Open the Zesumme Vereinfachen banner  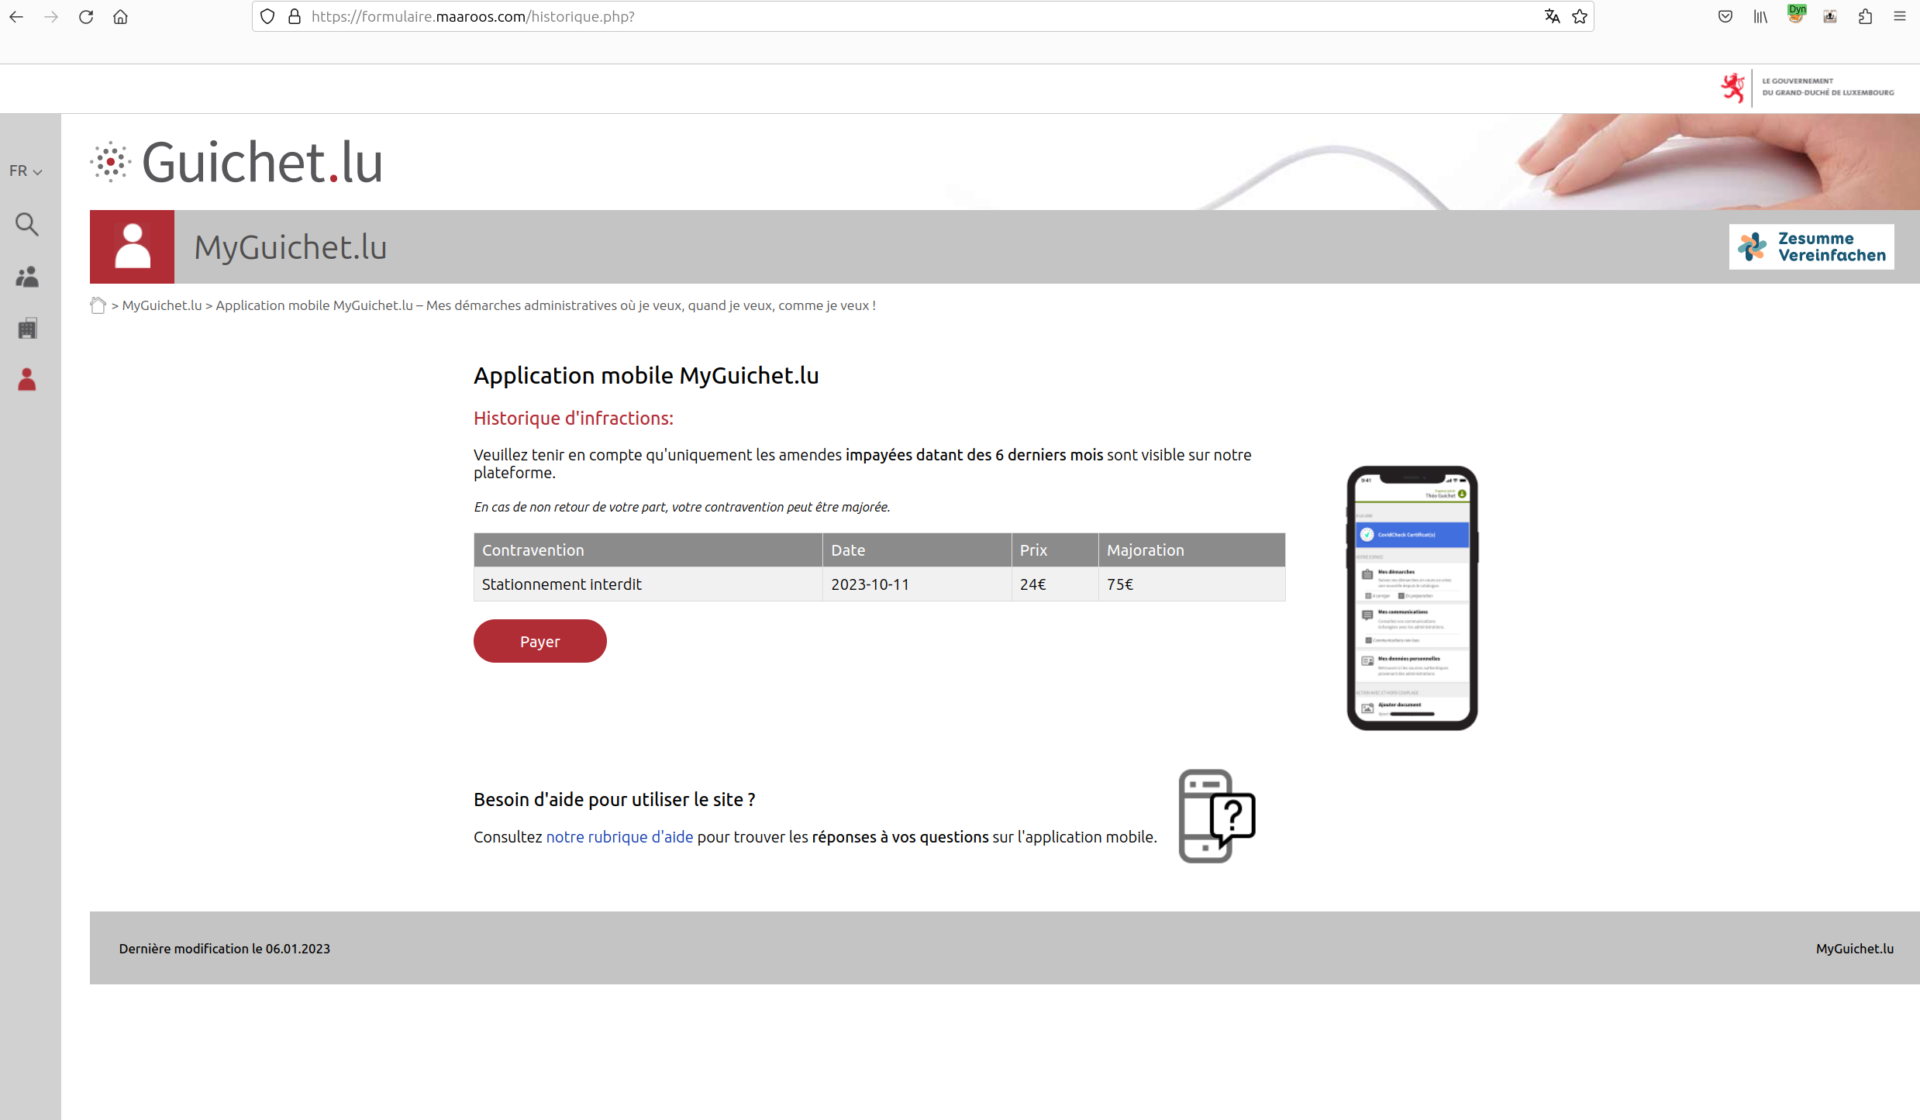pyautogui.click(x=1811, y=247)
